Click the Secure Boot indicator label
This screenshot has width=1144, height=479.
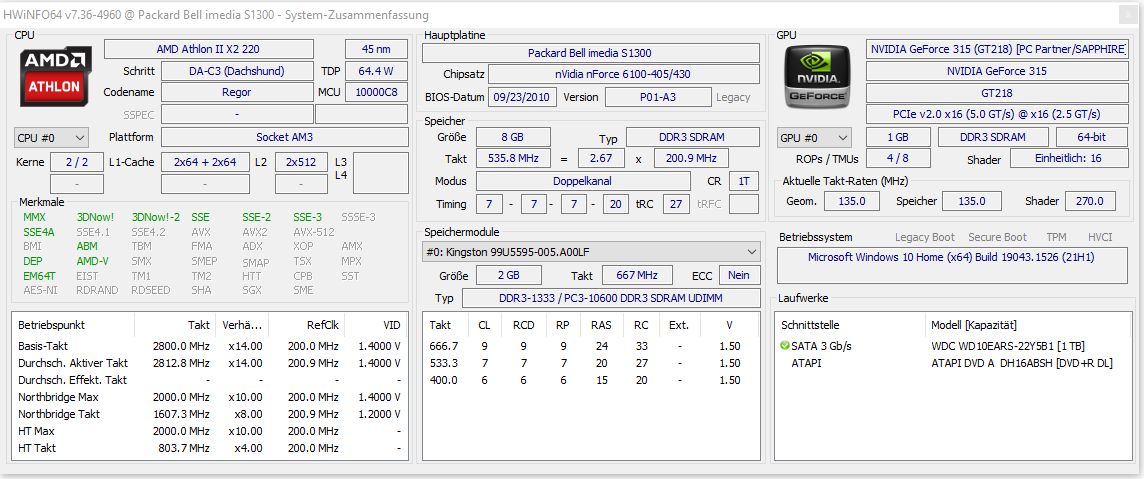[x=997, y=237]
